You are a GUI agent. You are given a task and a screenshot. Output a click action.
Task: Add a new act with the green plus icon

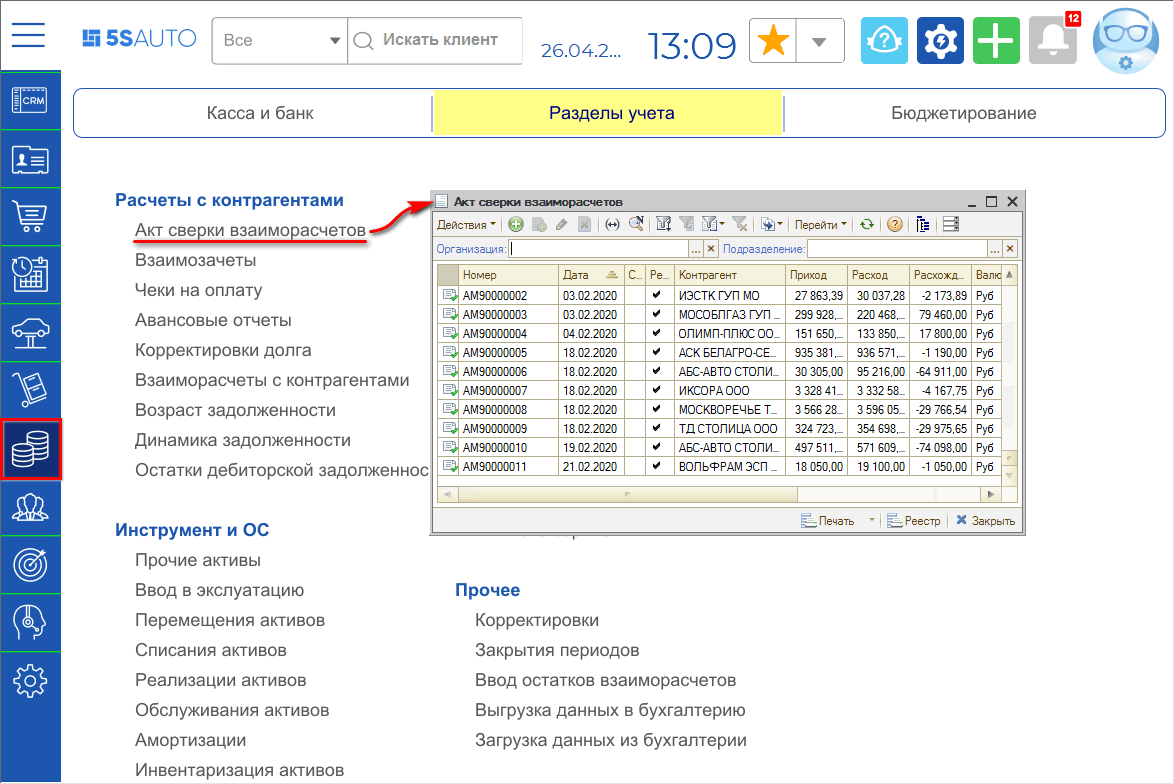[x=515, y=224]
